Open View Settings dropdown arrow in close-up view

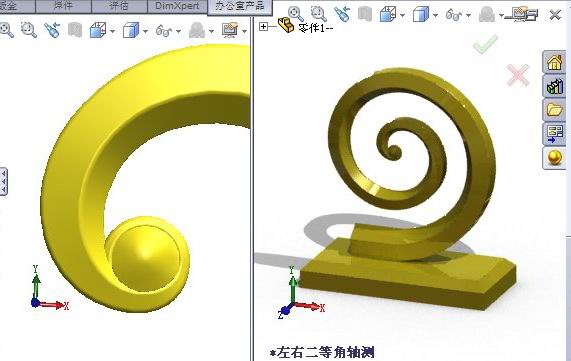(244, 31)
